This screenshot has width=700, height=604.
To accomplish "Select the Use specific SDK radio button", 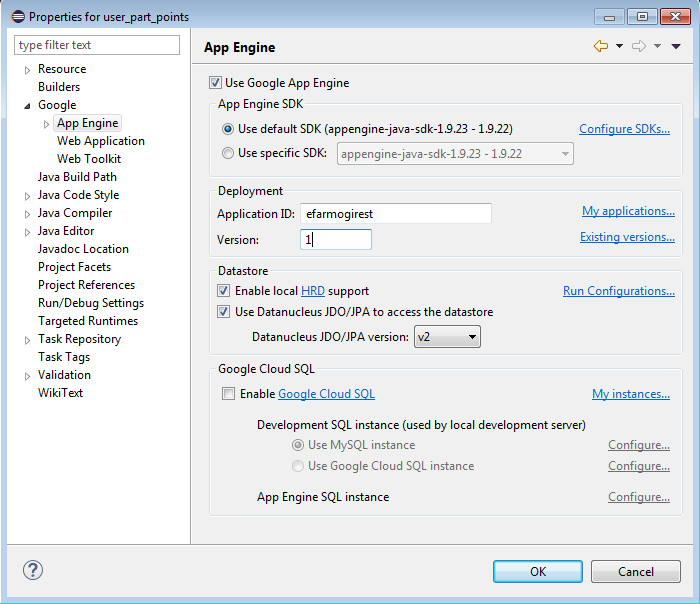I will click(x=228, y=153).
